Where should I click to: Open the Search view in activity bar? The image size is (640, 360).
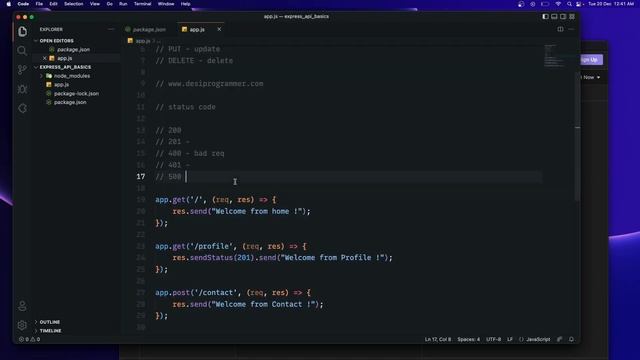[x=22, y=51]
